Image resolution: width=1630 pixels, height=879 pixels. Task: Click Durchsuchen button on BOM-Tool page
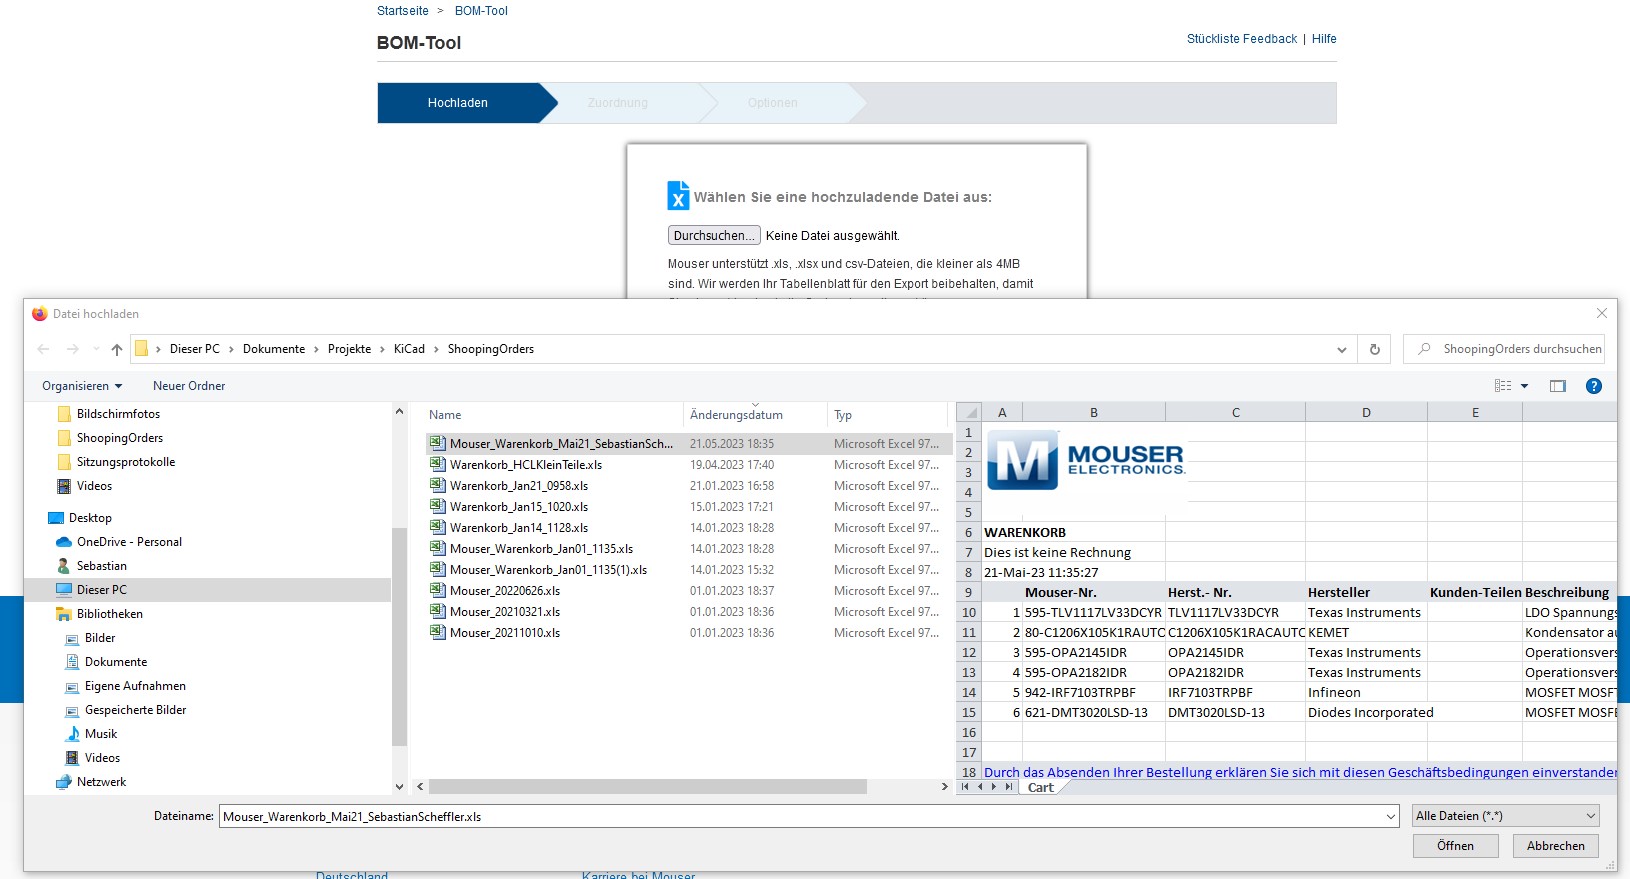coord(714,236)
